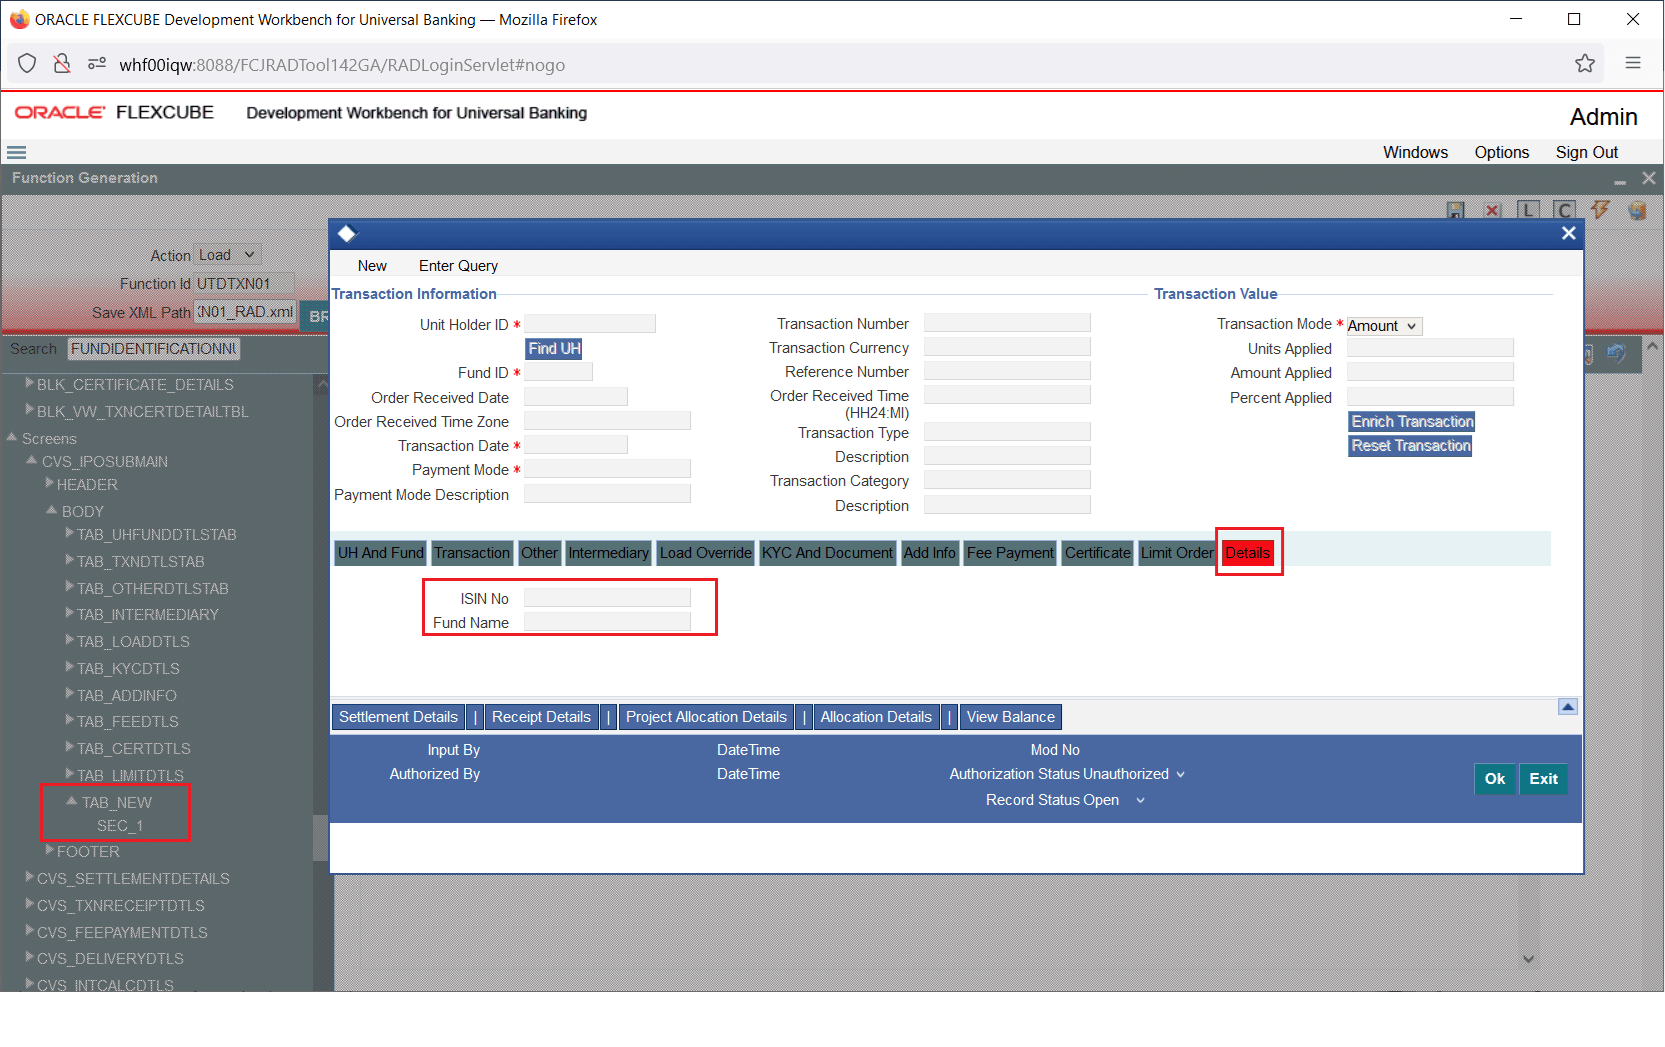Open Settlement Details subscreen
The width and height of the screenshot is (1665, 1047).
point(398,717)
